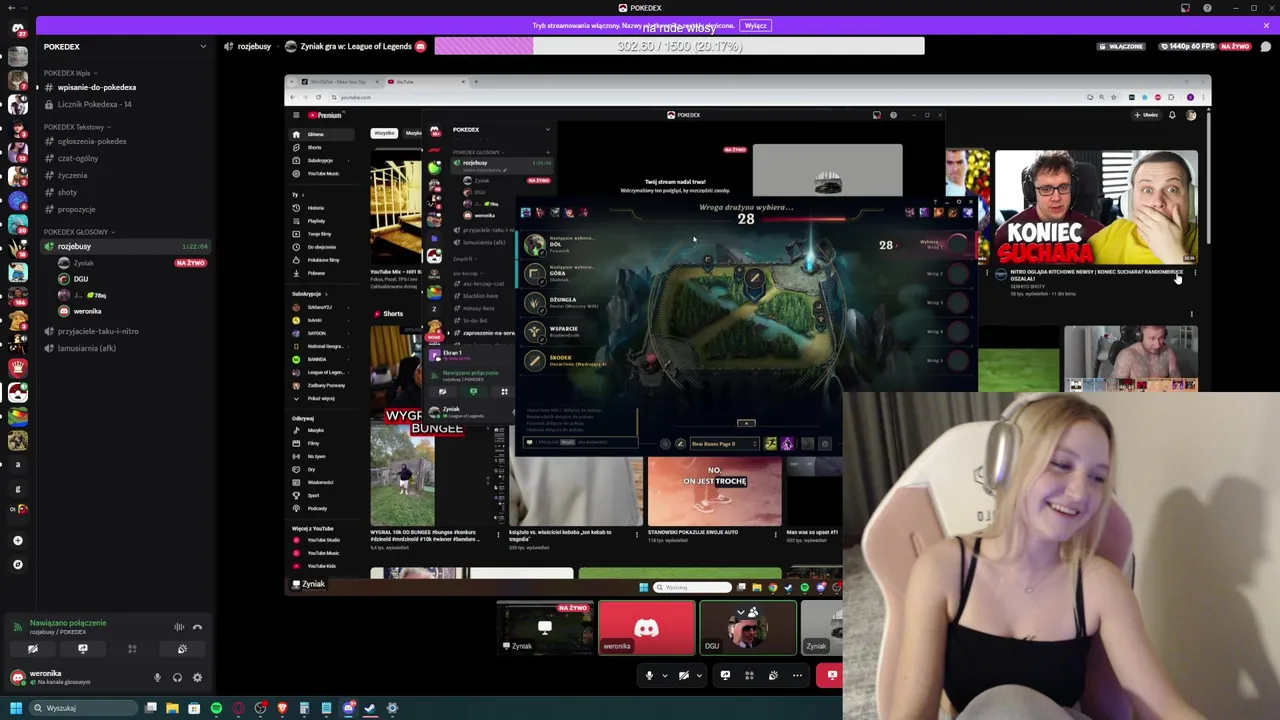Click the 302.60 / 1500 progress bar

point(679,46)
